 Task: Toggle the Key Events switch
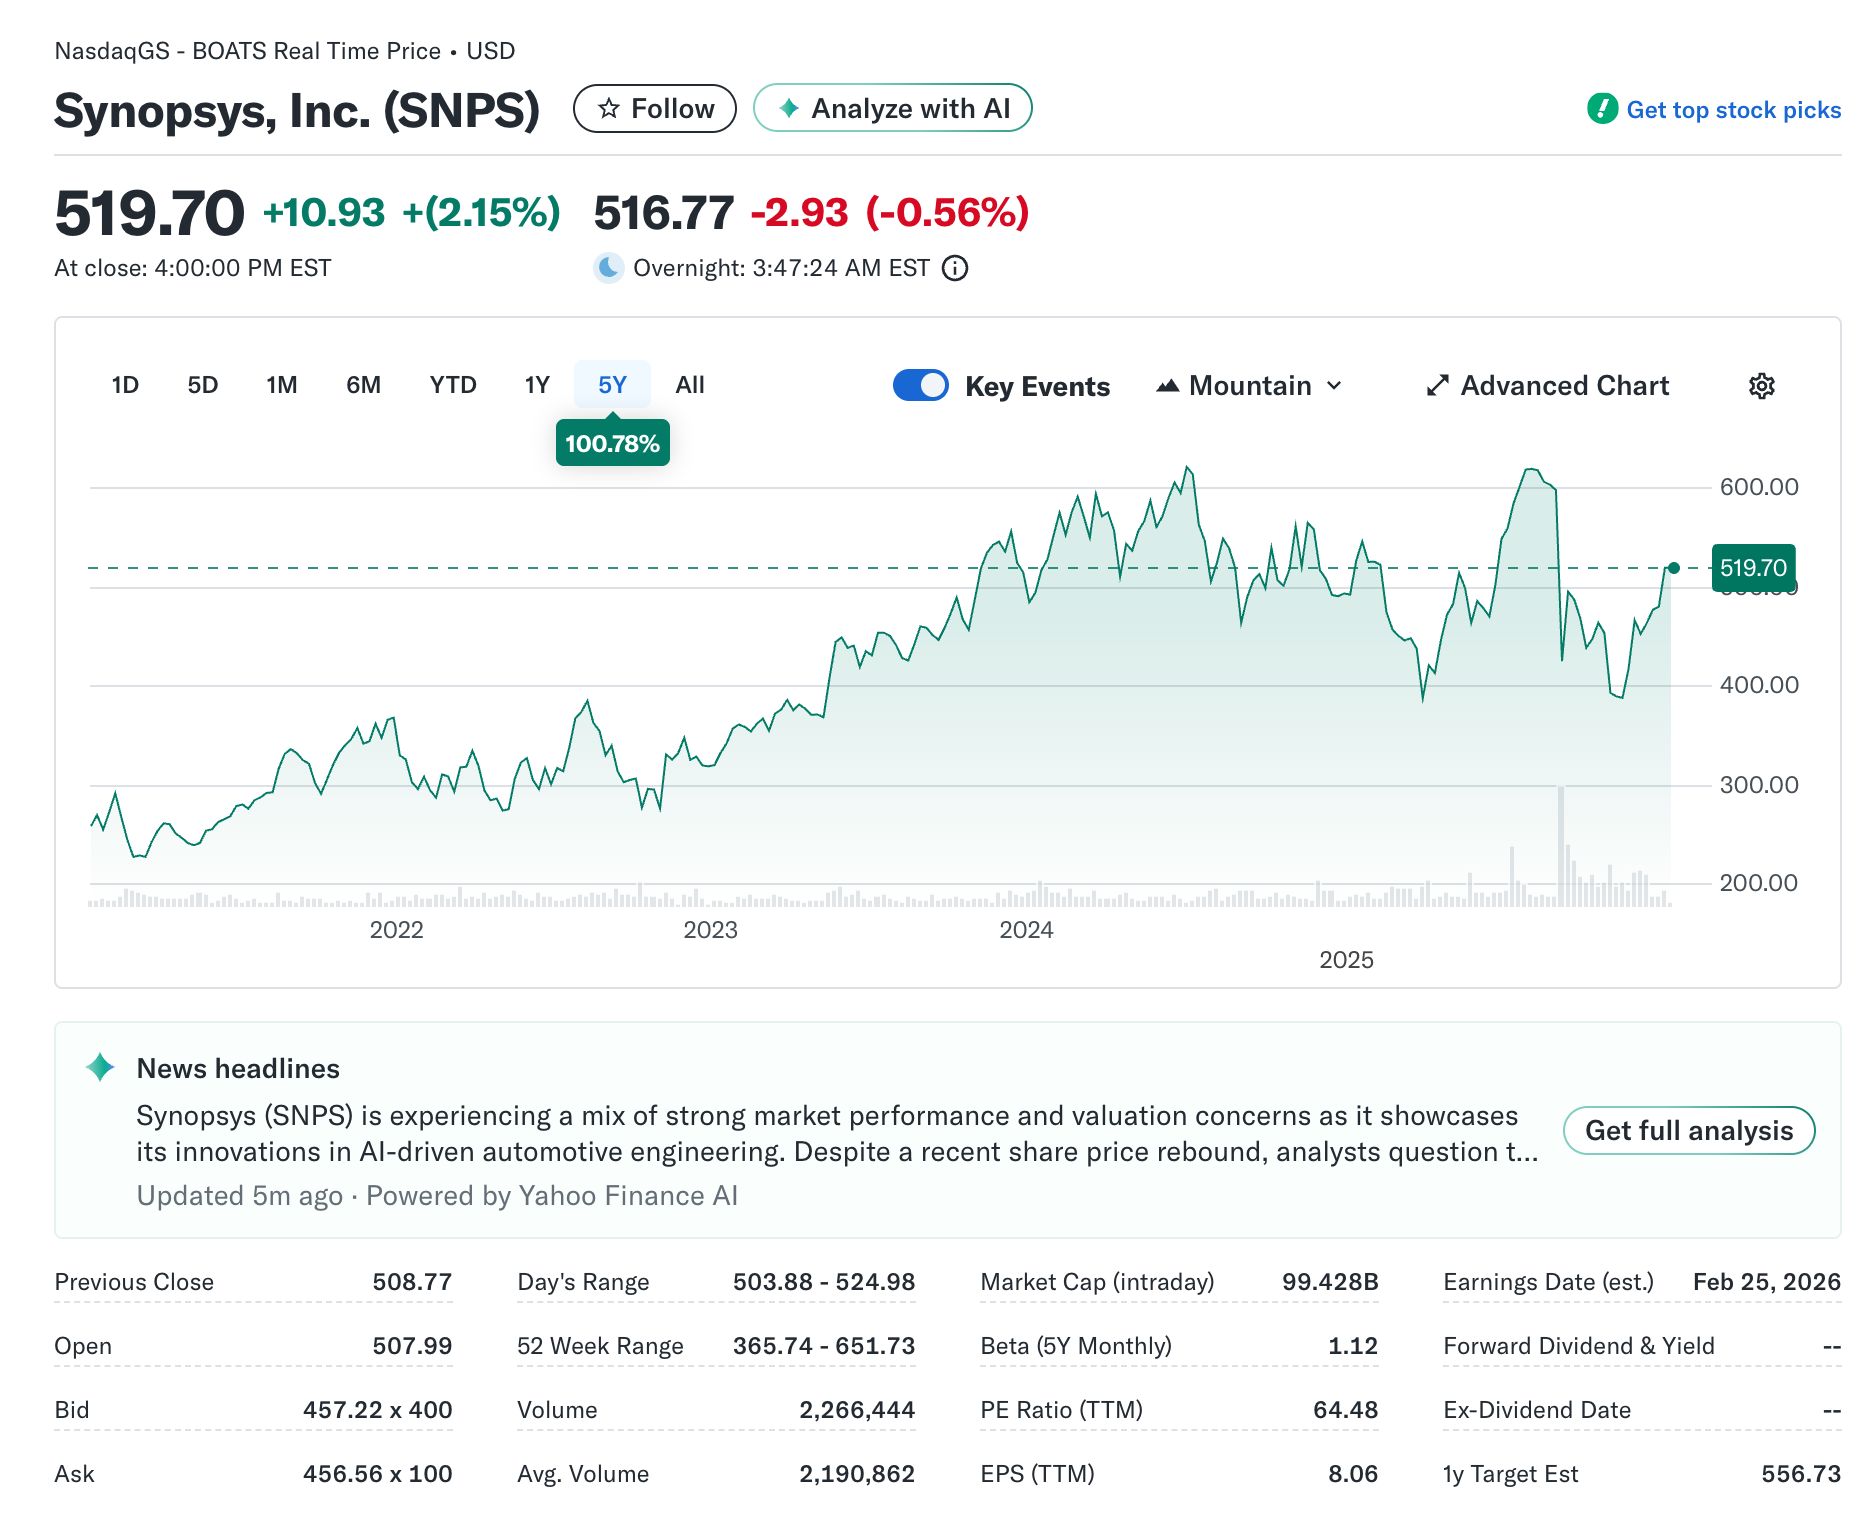click(920, 385)
